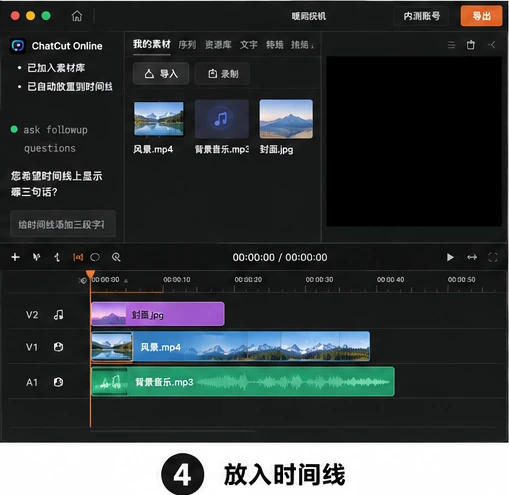Click the 录制 record button

[x=222, y=74]
